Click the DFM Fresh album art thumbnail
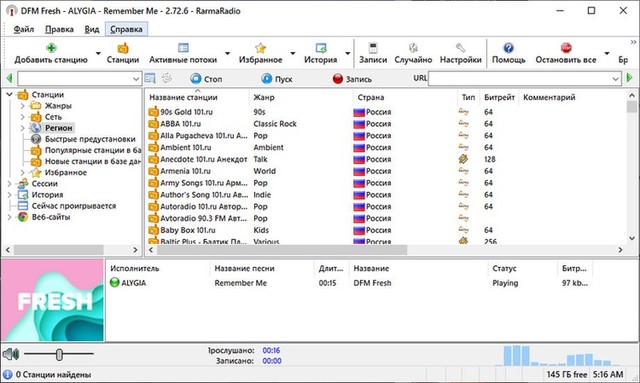 point(52,300)
